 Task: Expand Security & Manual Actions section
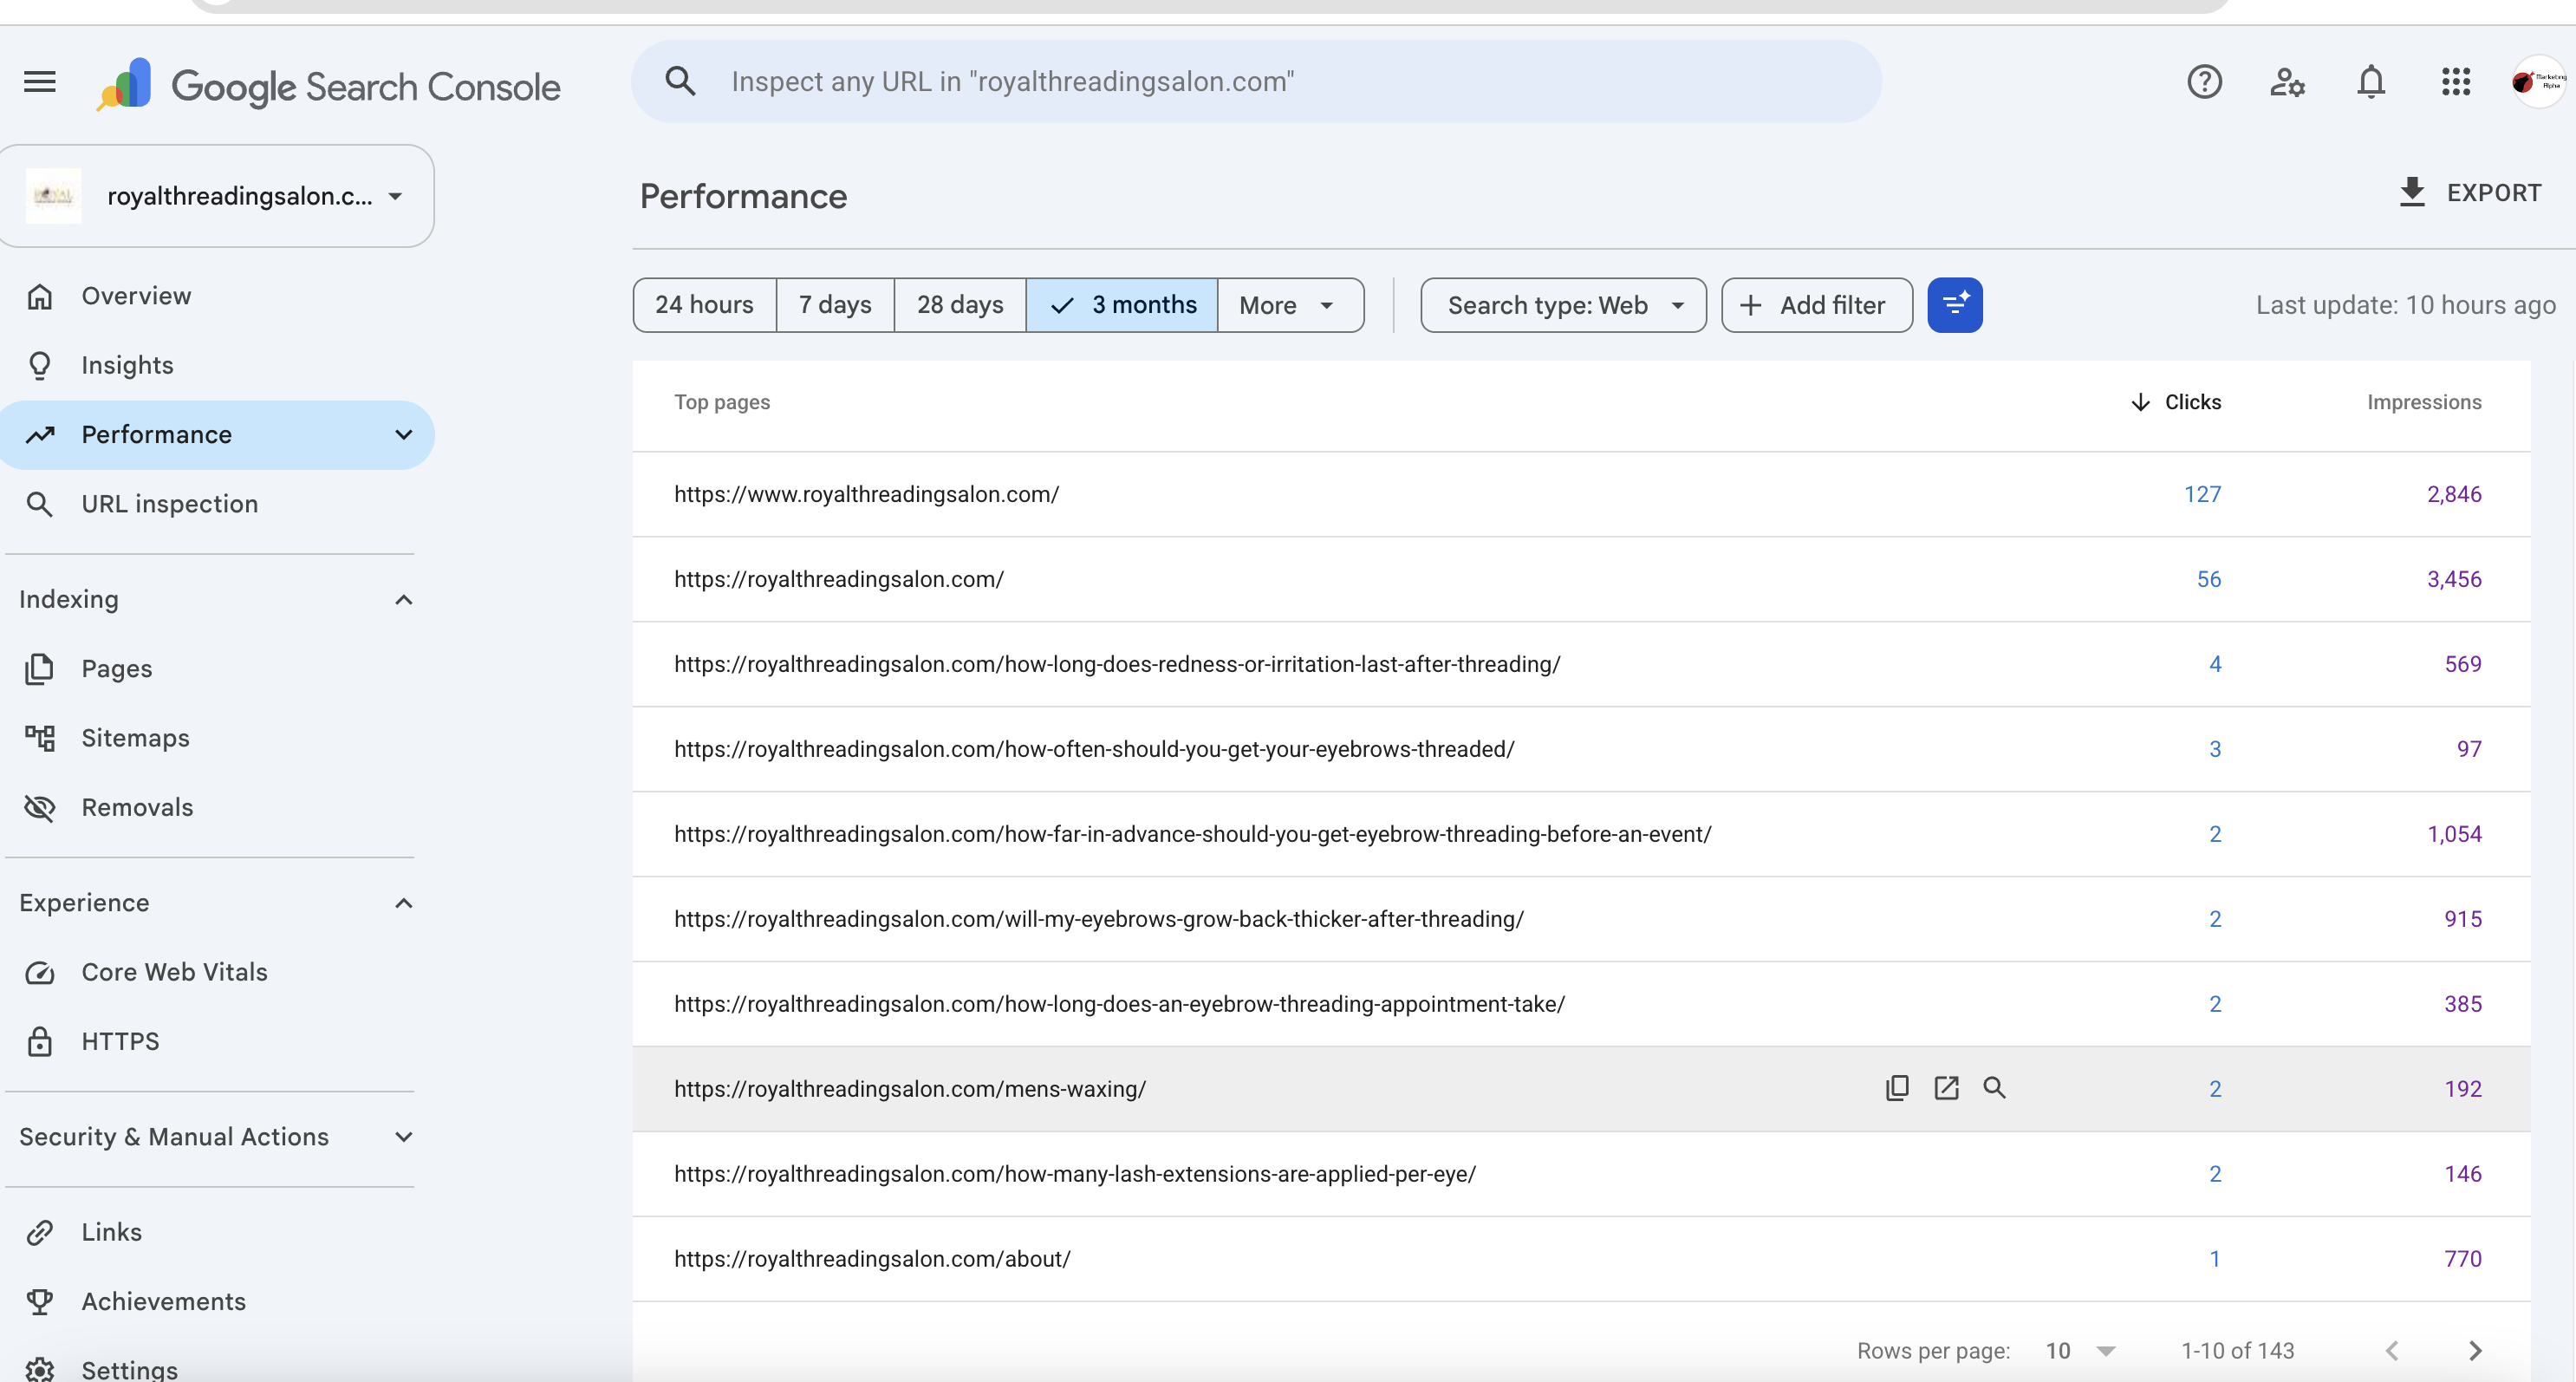coord(404,1137)
